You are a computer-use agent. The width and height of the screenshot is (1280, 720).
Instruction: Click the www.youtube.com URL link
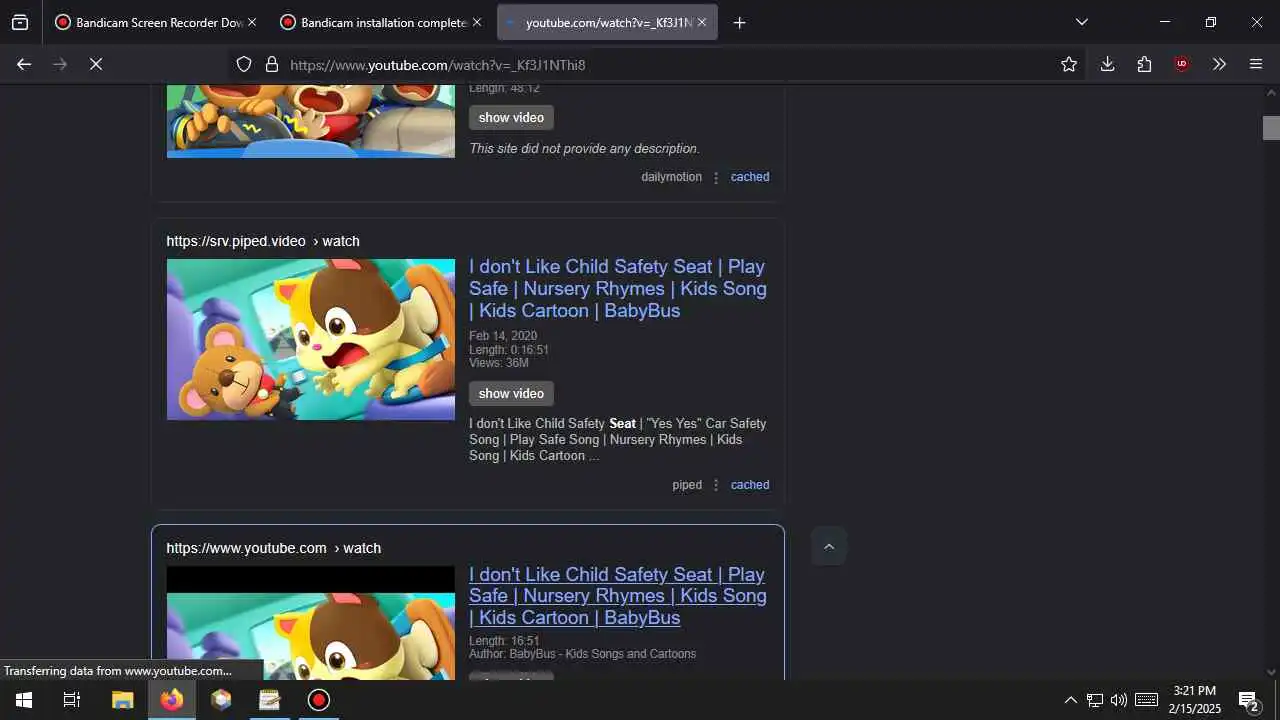[x=274, y=548]
